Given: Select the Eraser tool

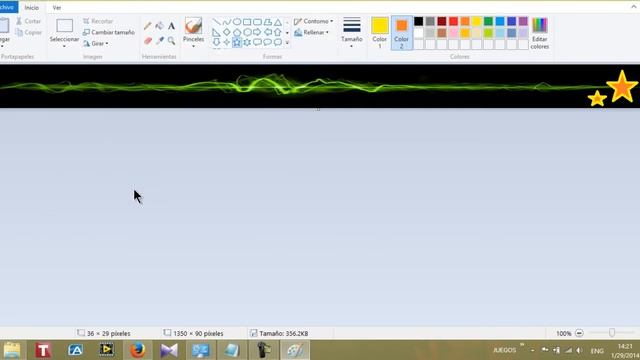Looking at the screenshot, I should coord(148,40).
